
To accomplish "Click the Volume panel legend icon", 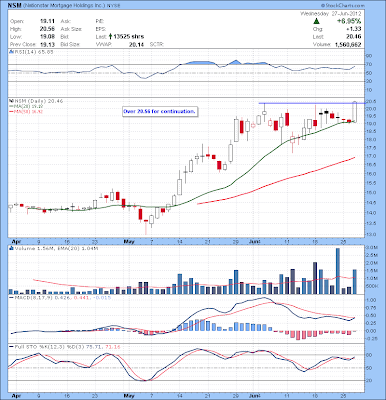I will 11,248.
